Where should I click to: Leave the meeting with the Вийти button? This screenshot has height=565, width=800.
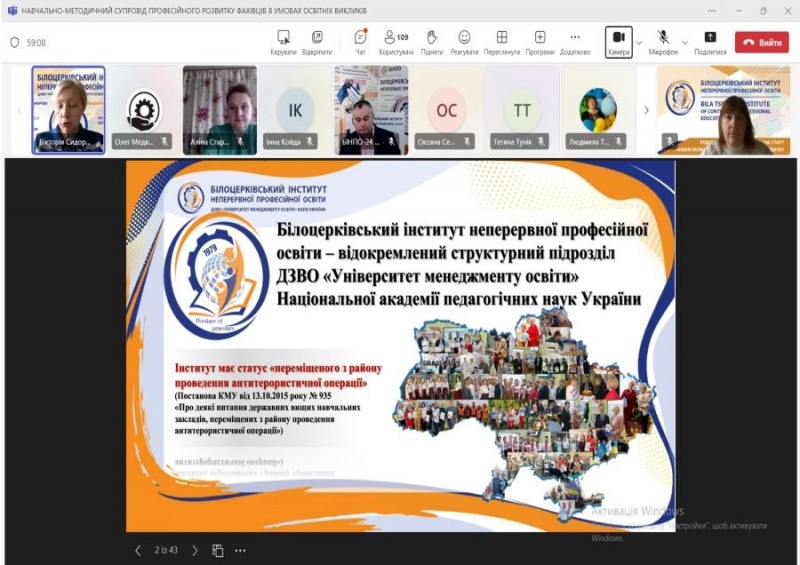pos(761,42)
